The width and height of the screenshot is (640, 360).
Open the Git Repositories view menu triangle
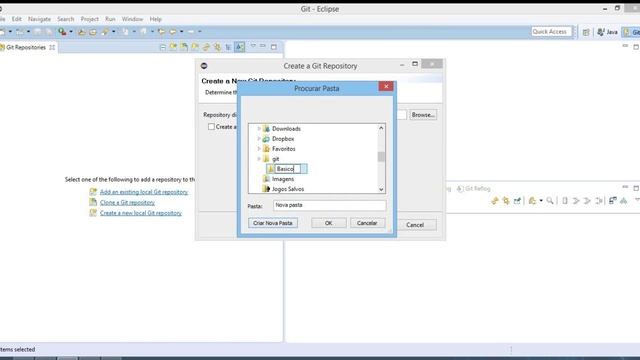coord(253,46)
